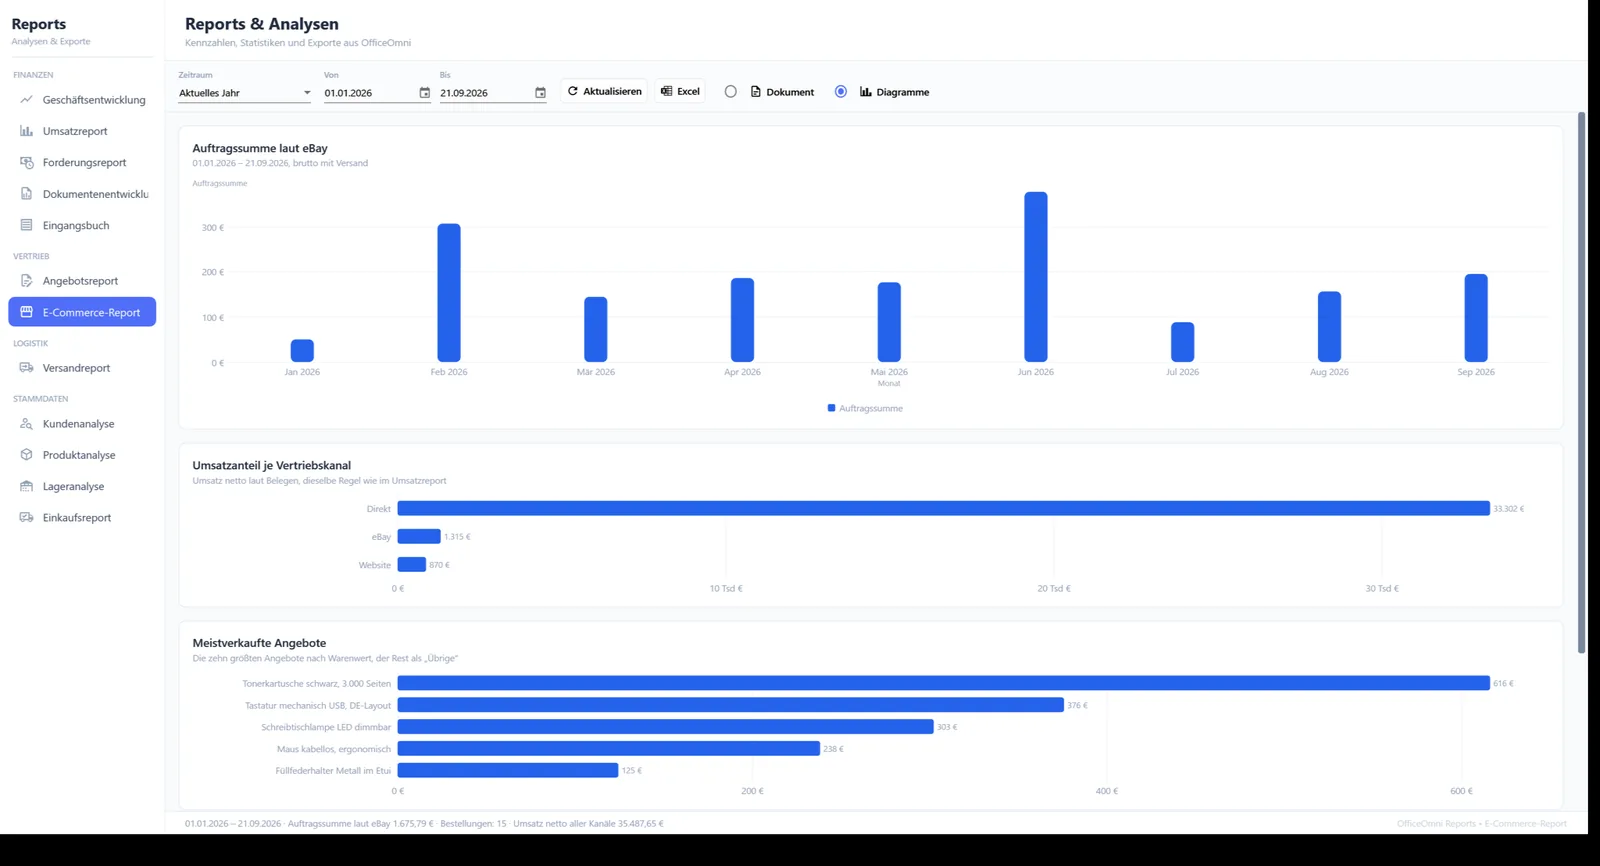Click the Website channel label
The height and width of the screenshot is (866, 1600).
pyautogui.click(x=375, y=565)
